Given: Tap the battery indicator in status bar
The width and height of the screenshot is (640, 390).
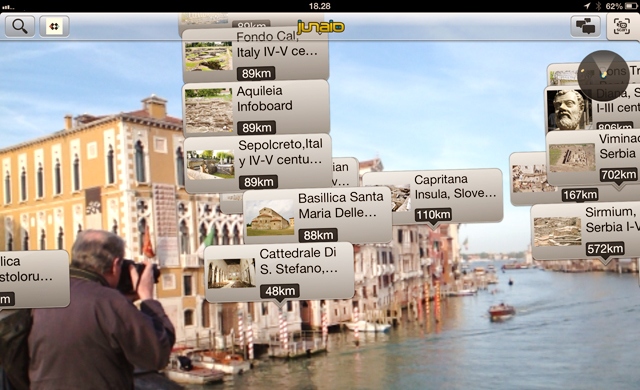Looking at the screenshot, I should coord(630,6).
